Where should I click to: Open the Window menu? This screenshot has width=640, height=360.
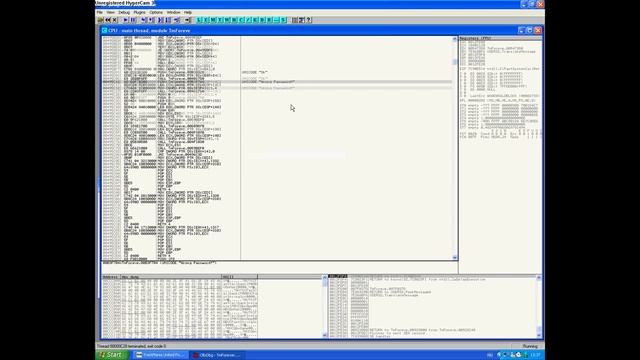click(173, 13)
